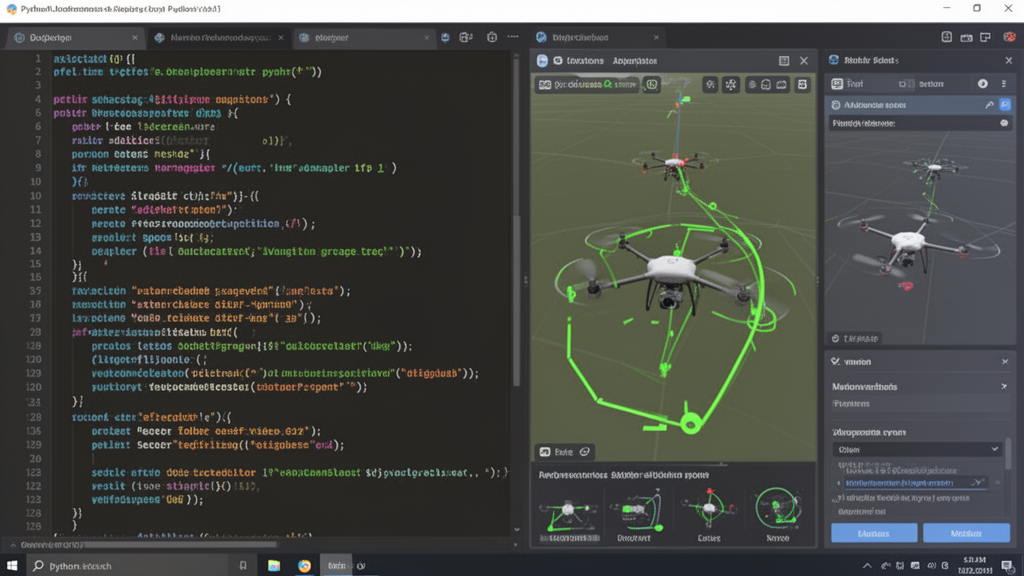Open Chrome from the Windows taskbar
The width and height of the screenshot is (1024, 576).
point(304,565)
